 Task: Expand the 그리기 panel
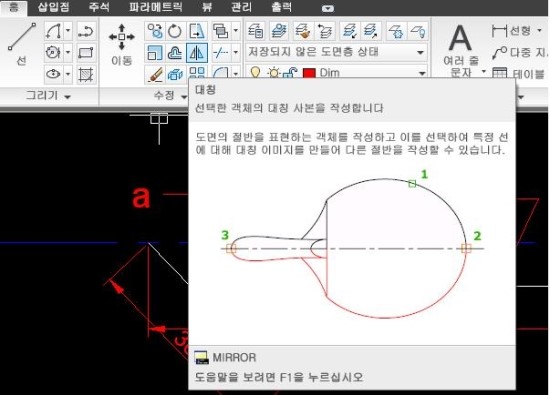(48, 96)
